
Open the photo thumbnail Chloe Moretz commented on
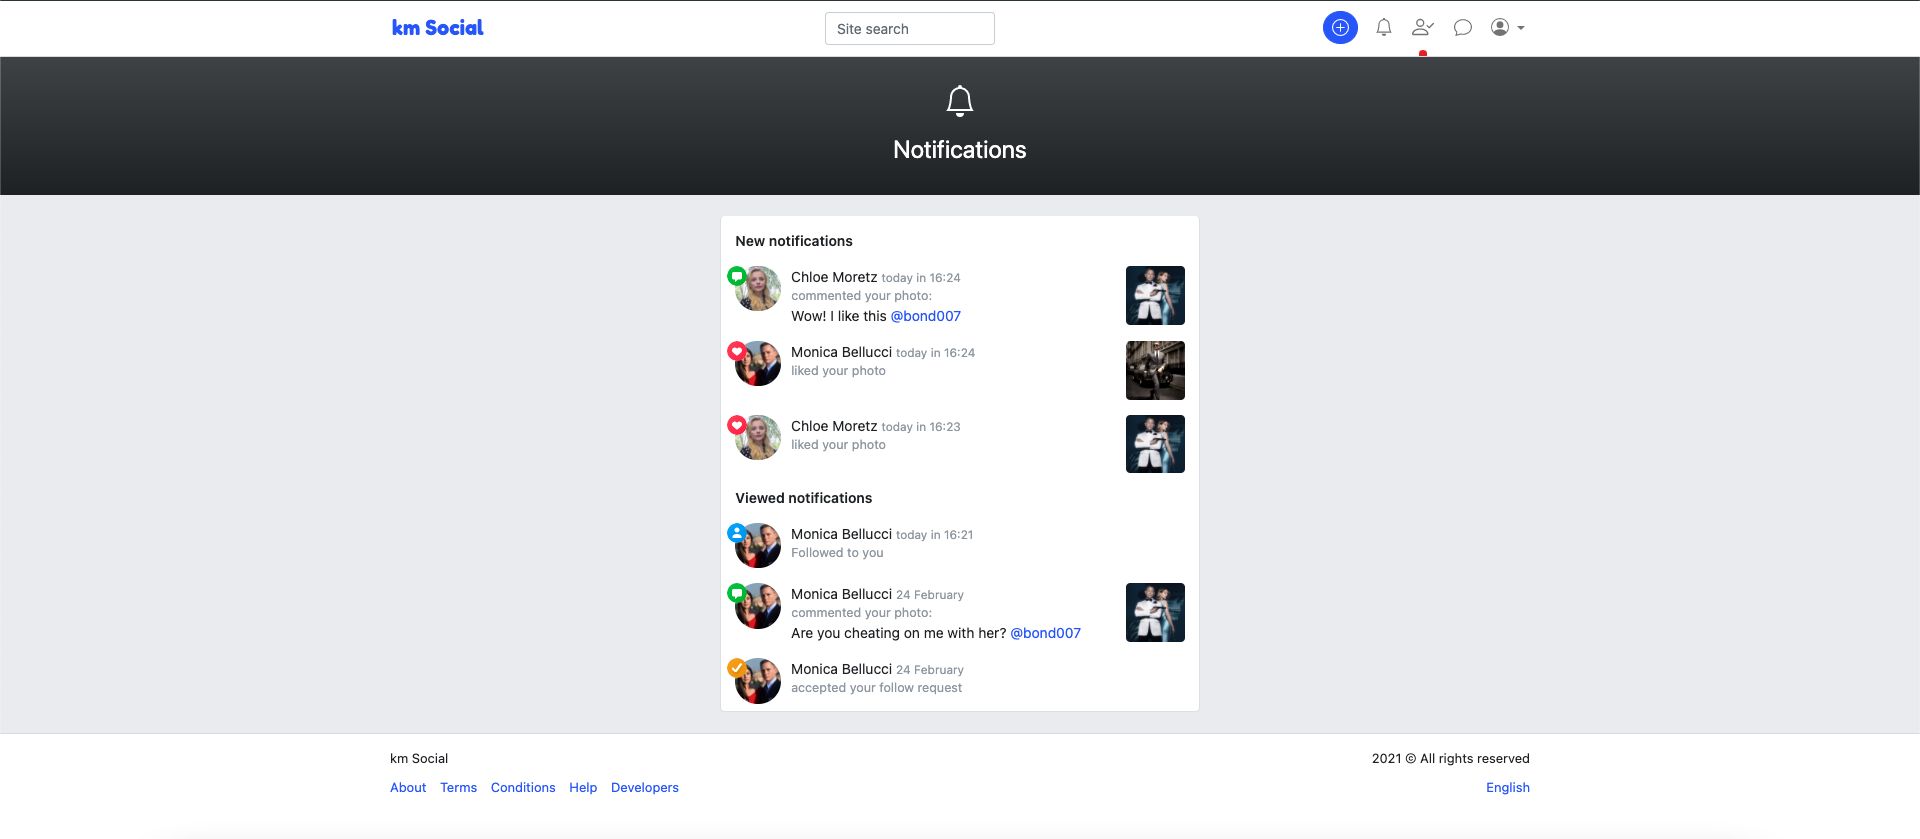(x=1155, y=295)
